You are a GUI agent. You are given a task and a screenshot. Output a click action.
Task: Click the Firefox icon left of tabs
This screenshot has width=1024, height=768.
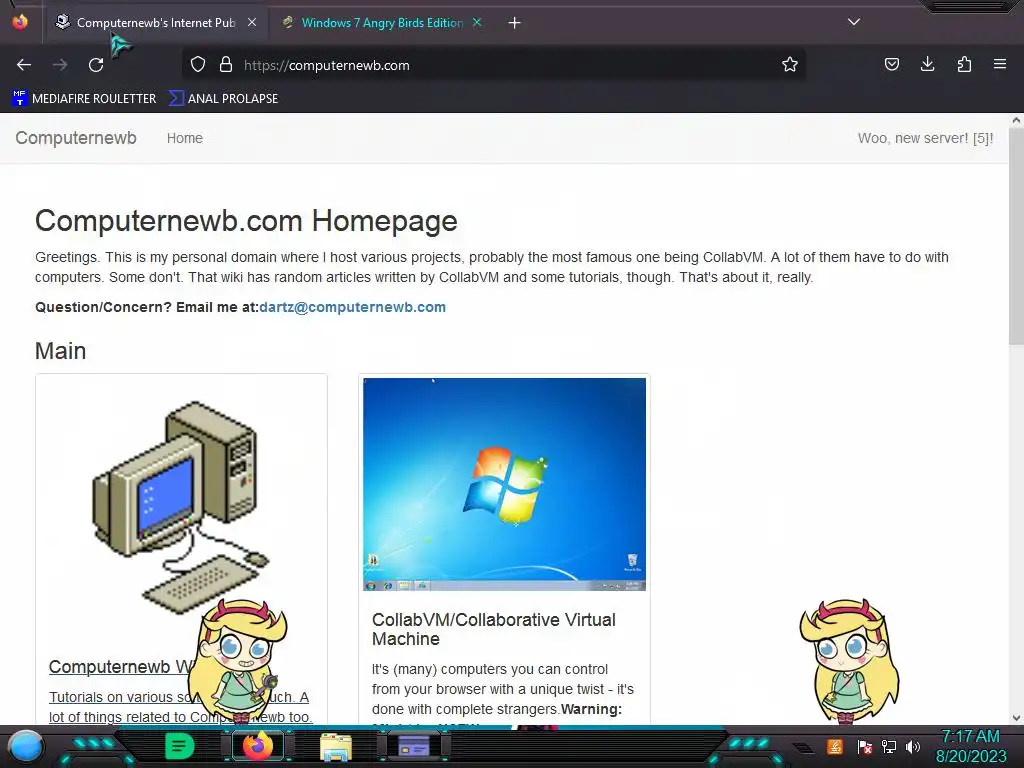[x=20, y=22]
